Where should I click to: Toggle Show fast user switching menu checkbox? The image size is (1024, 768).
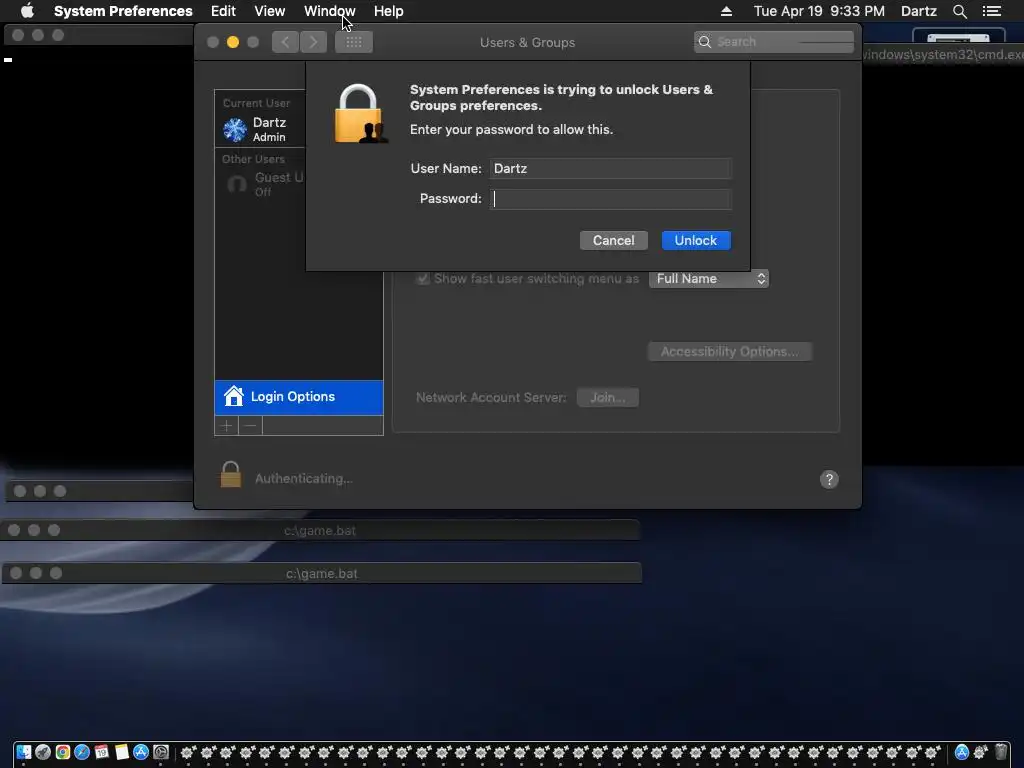(x=423, y=279)
